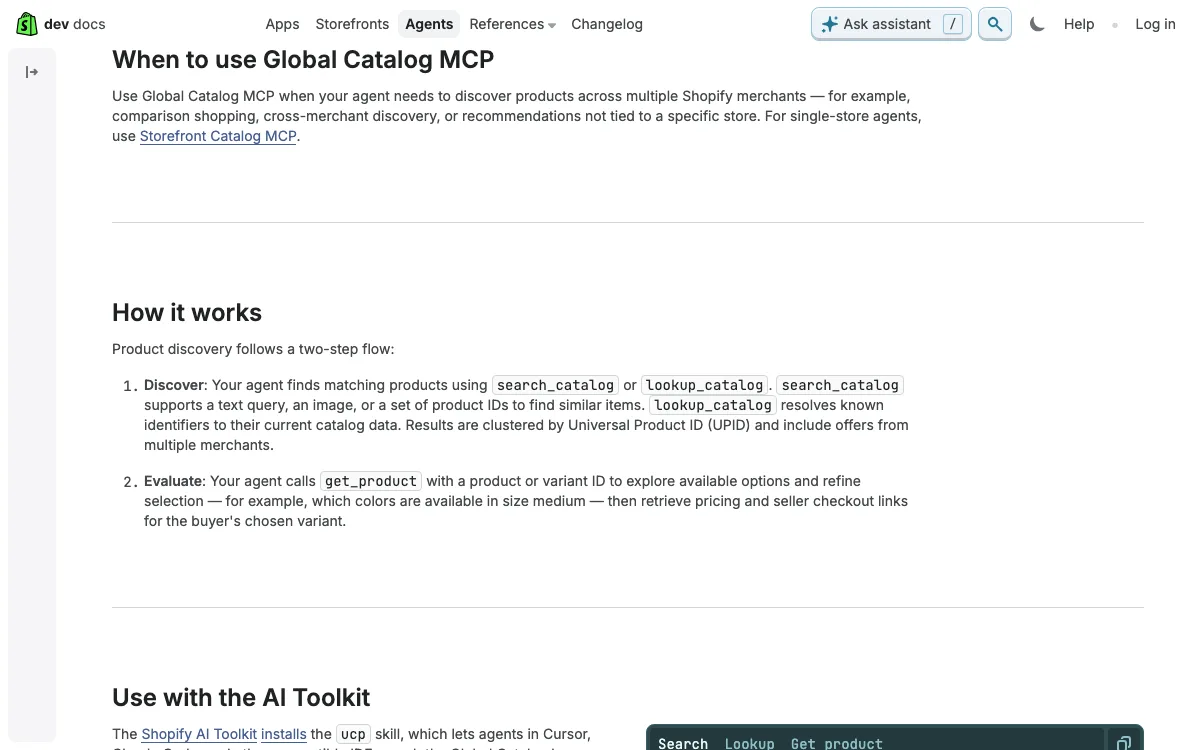Go to the Apps nav item
This screenshot has height=750, width=1200.
click(282, 24)
